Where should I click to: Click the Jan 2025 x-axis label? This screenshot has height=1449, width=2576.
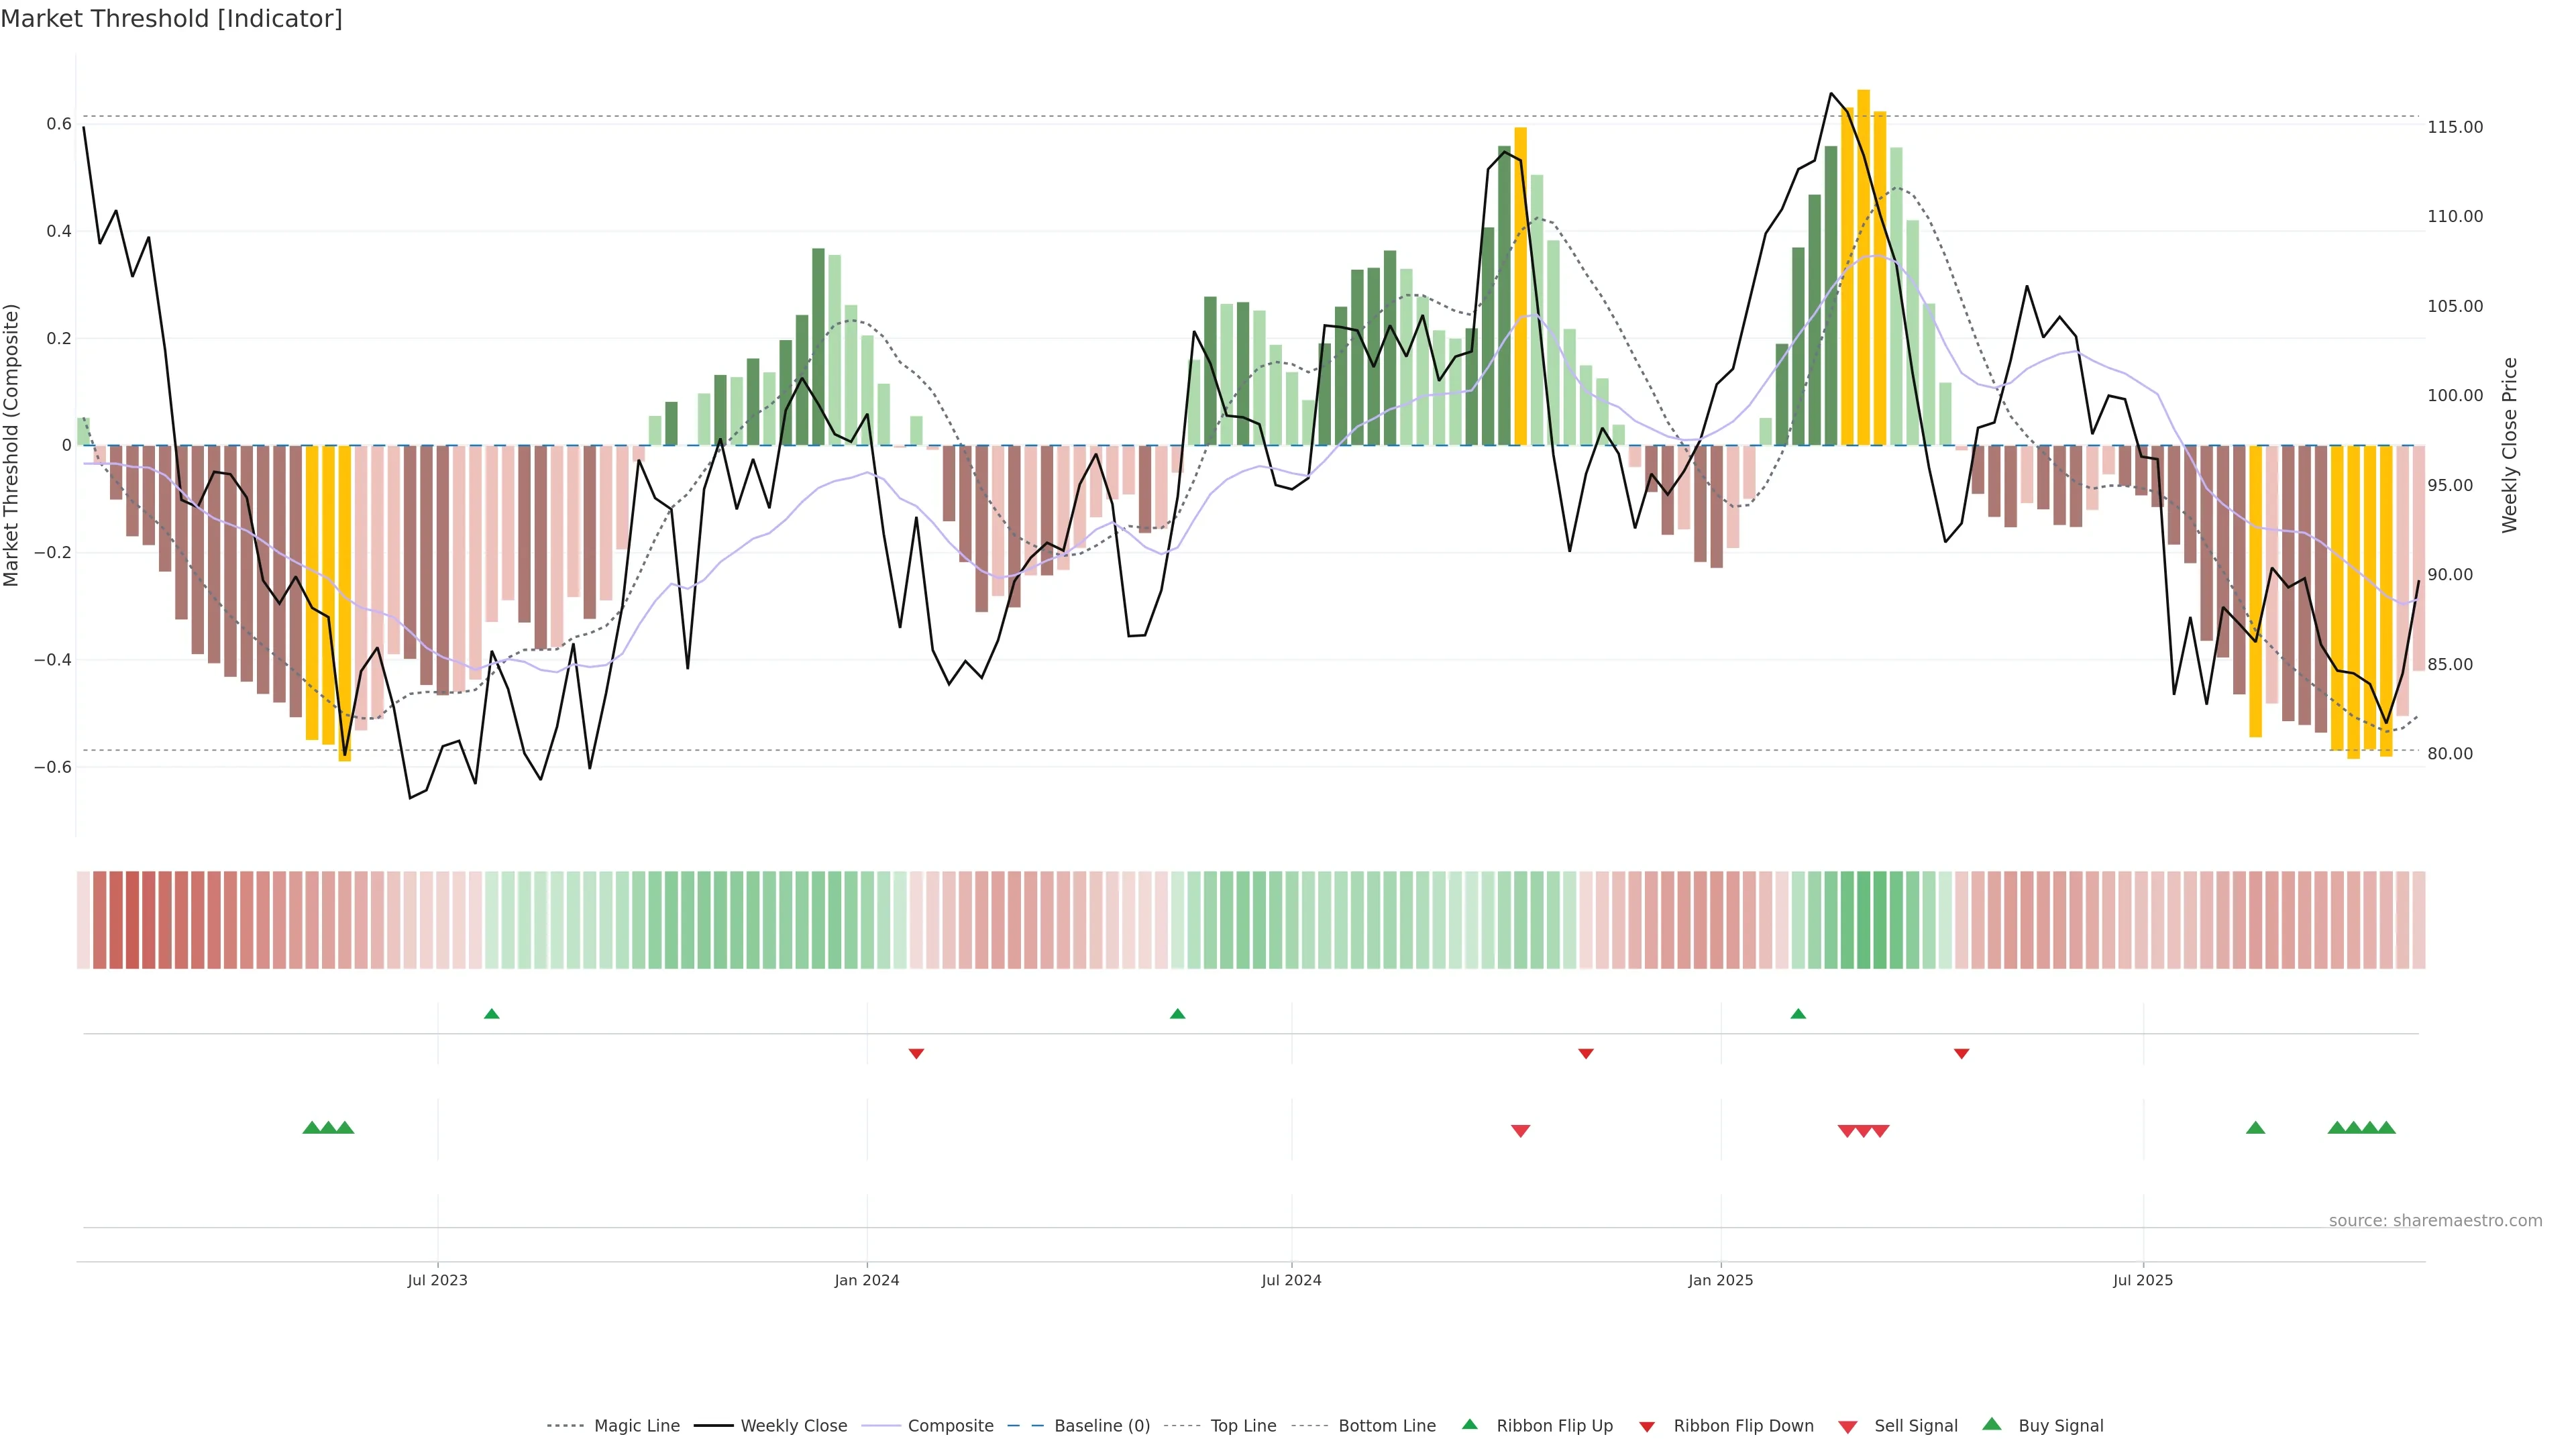[x=1720, y=1280]
